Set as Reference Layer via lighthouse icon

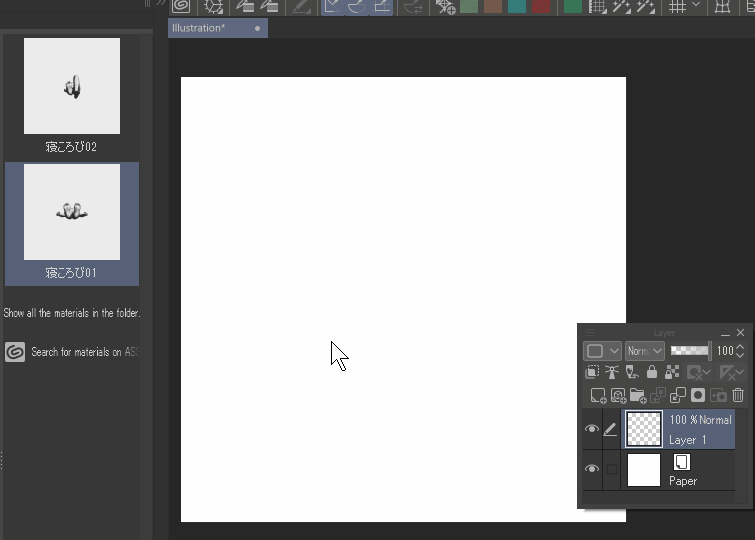[612, 372]
